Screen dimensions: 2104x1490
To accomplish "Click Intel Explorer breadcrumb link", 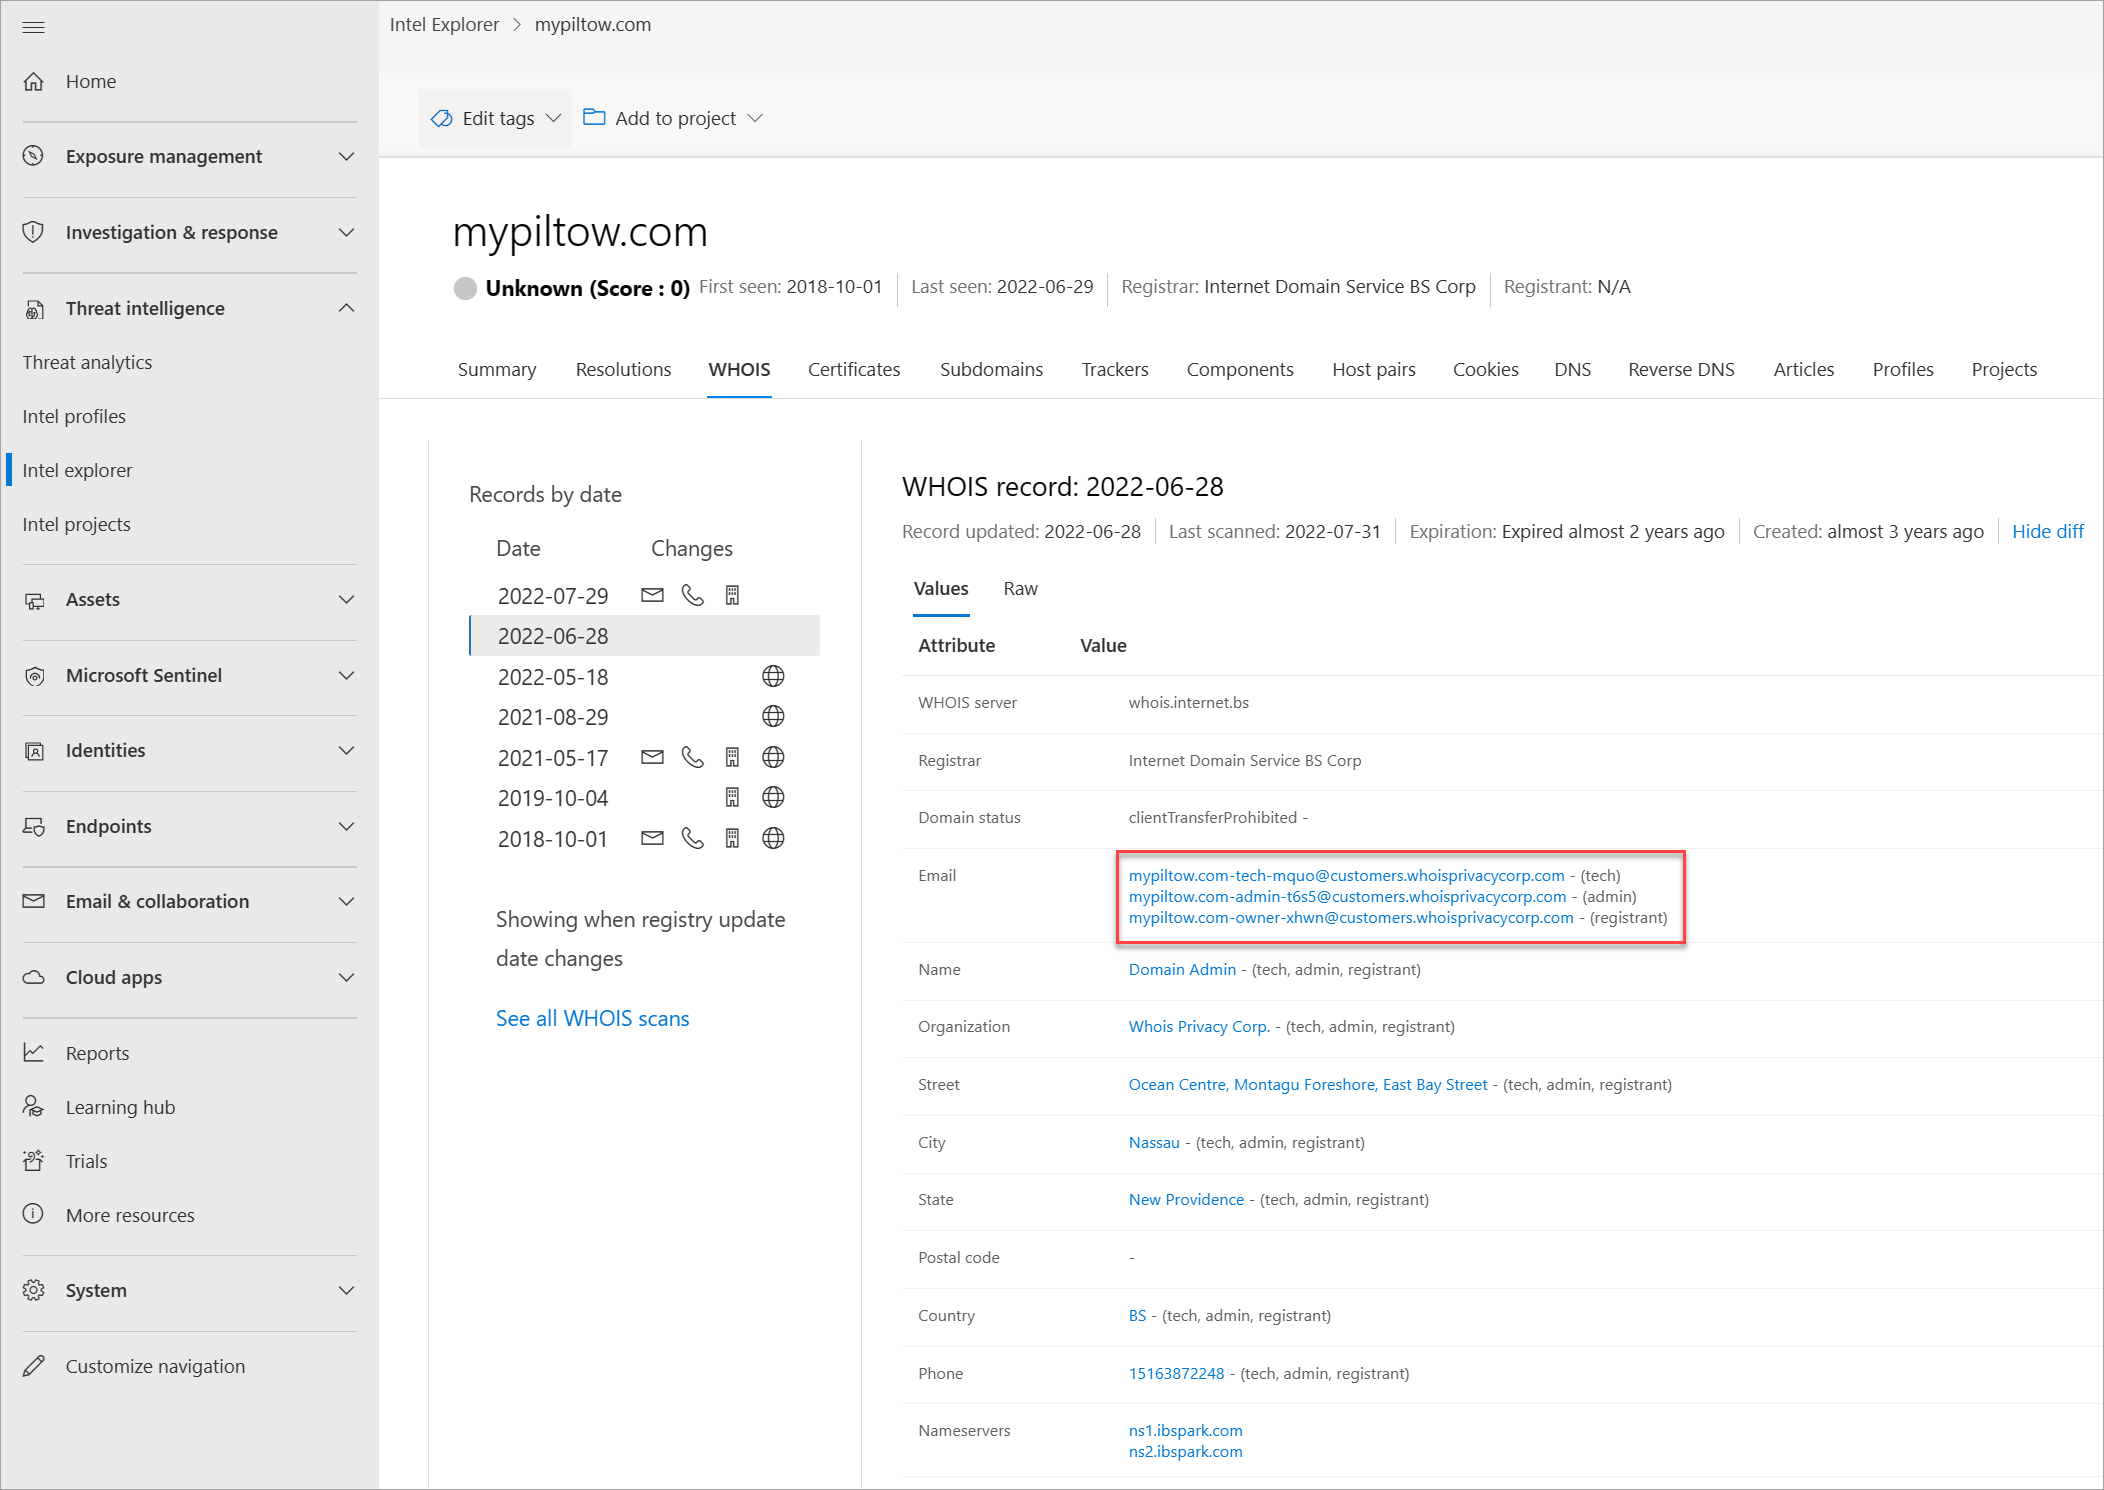I will 444,25.
